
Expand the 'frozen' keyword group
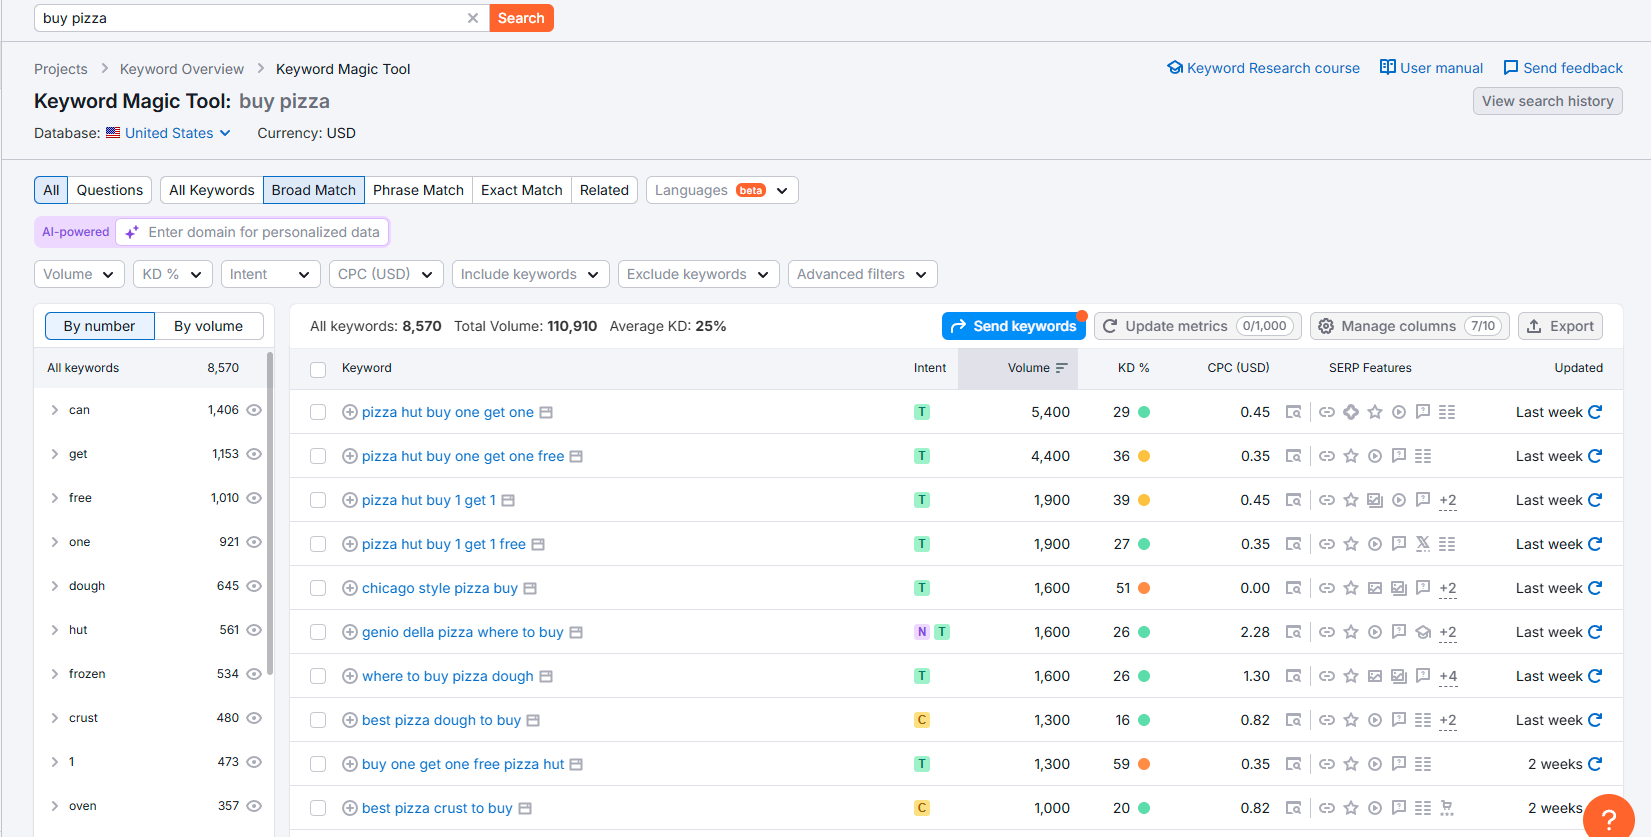point(55,674)
